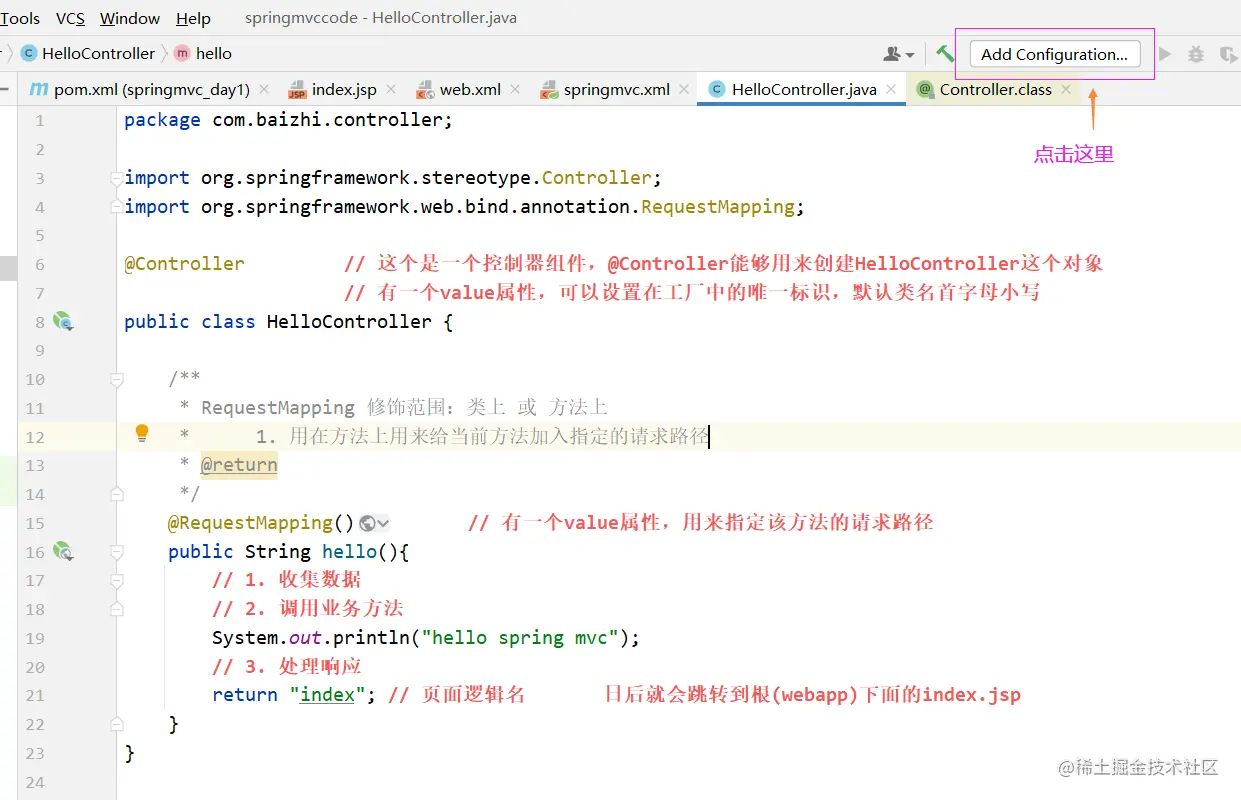Toggle the method end fold marker on line 22
Screen dimensions: 1241x800
coord(117,723)
